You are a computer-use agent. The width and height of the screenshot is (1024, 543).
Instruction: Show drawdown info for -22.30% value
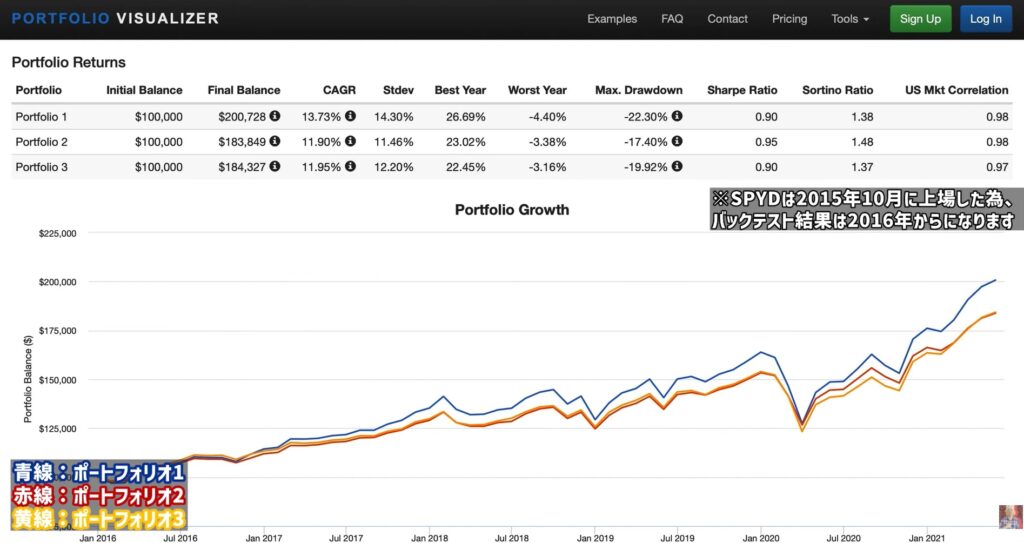coord(677,116)
